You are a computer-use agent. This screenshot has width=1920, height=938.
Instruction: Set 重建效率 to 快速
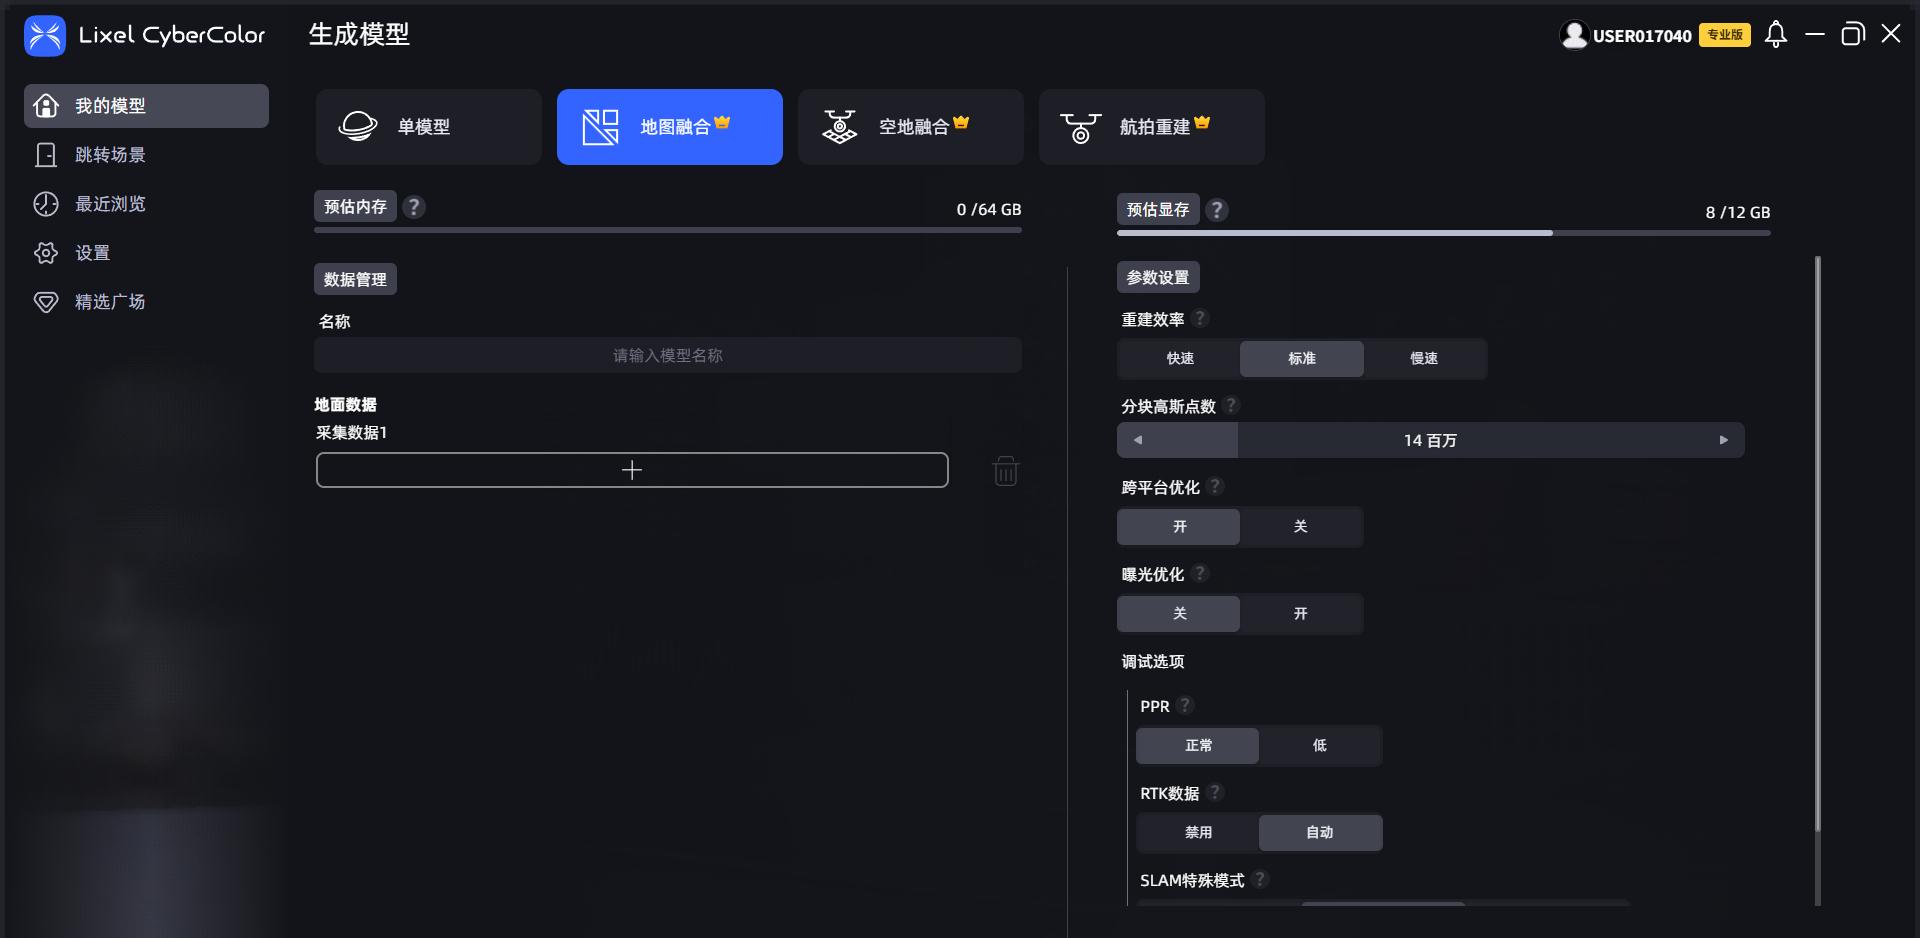(1179, 359)
